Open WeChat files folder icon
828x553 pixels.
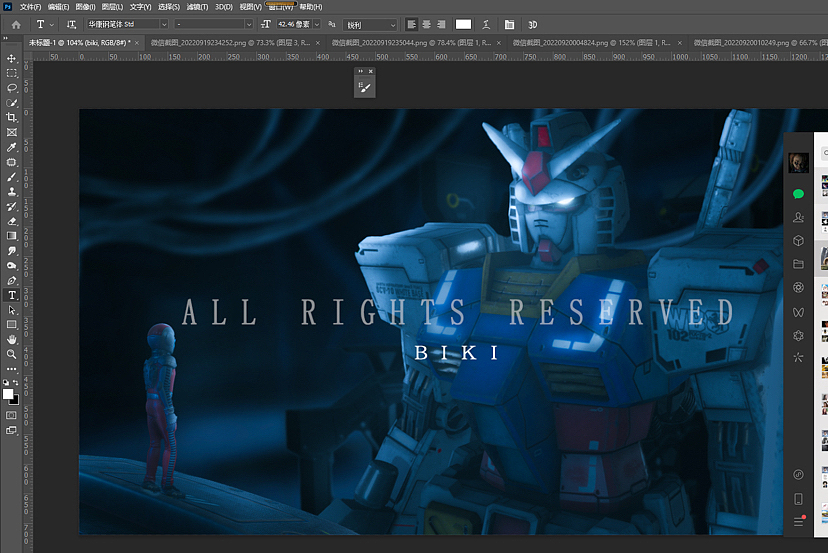tap(798, 264)
